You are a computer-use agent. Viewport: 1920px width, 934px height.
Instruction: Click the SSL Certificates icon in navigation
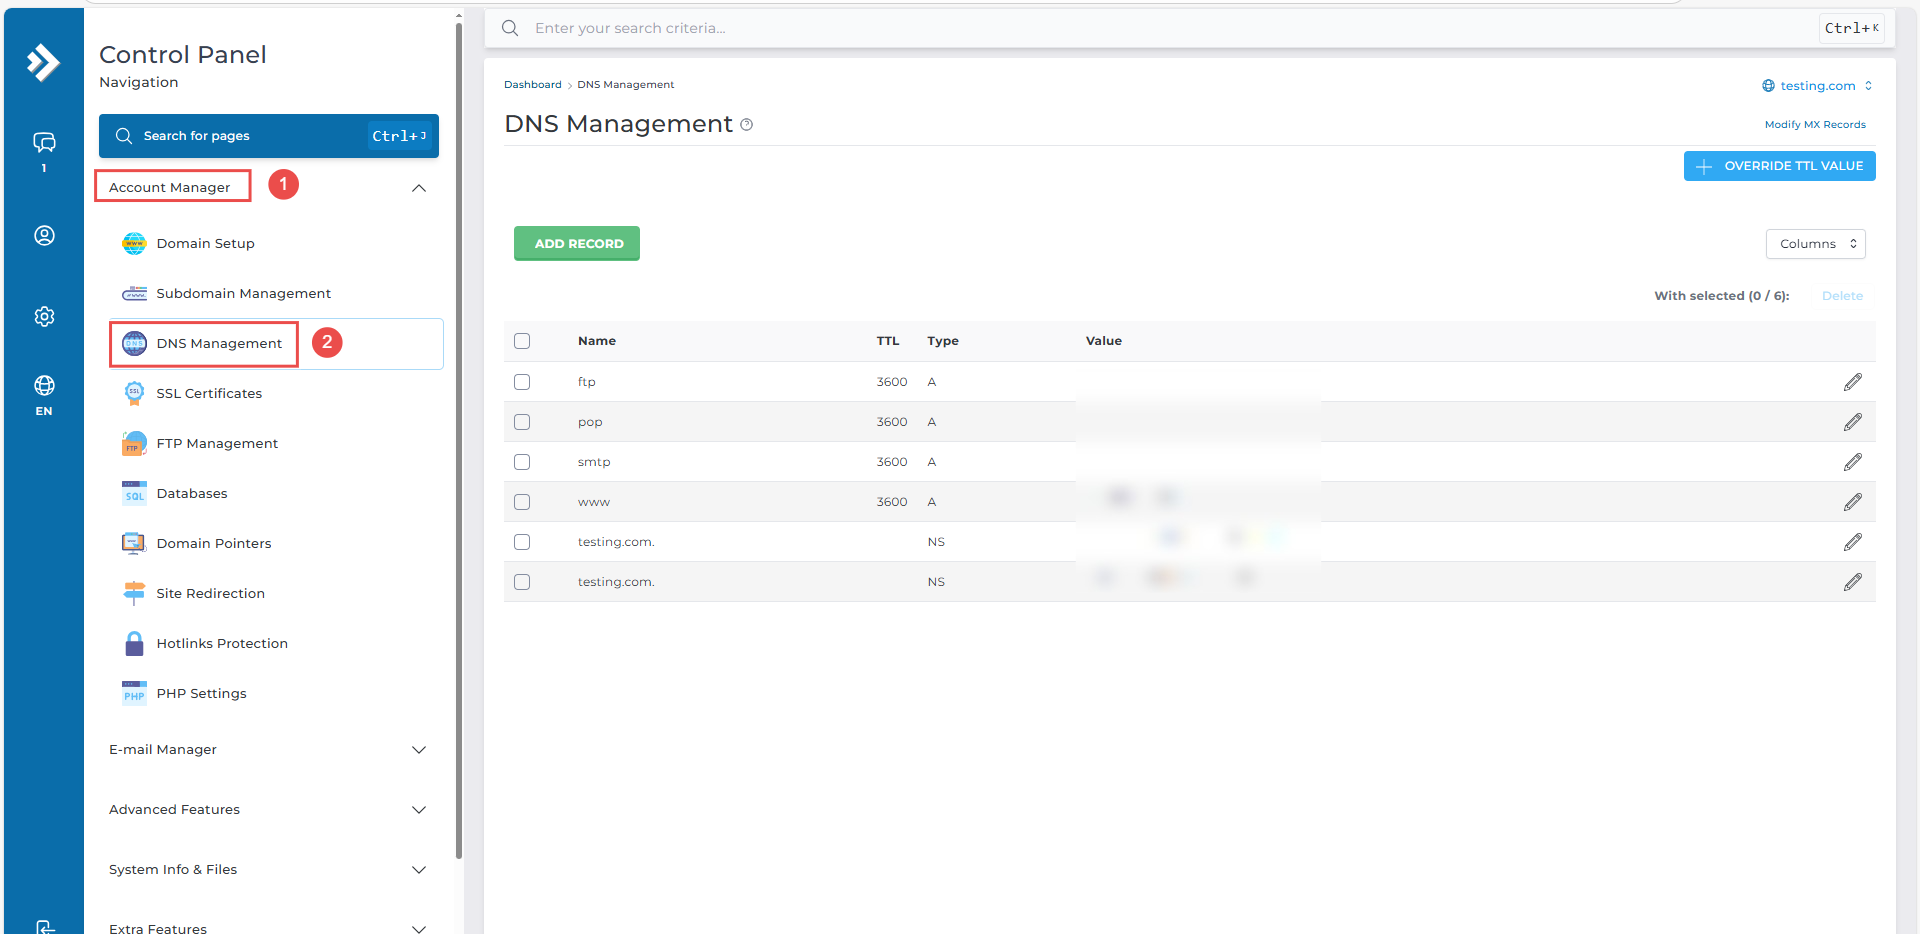click(134, 393)
